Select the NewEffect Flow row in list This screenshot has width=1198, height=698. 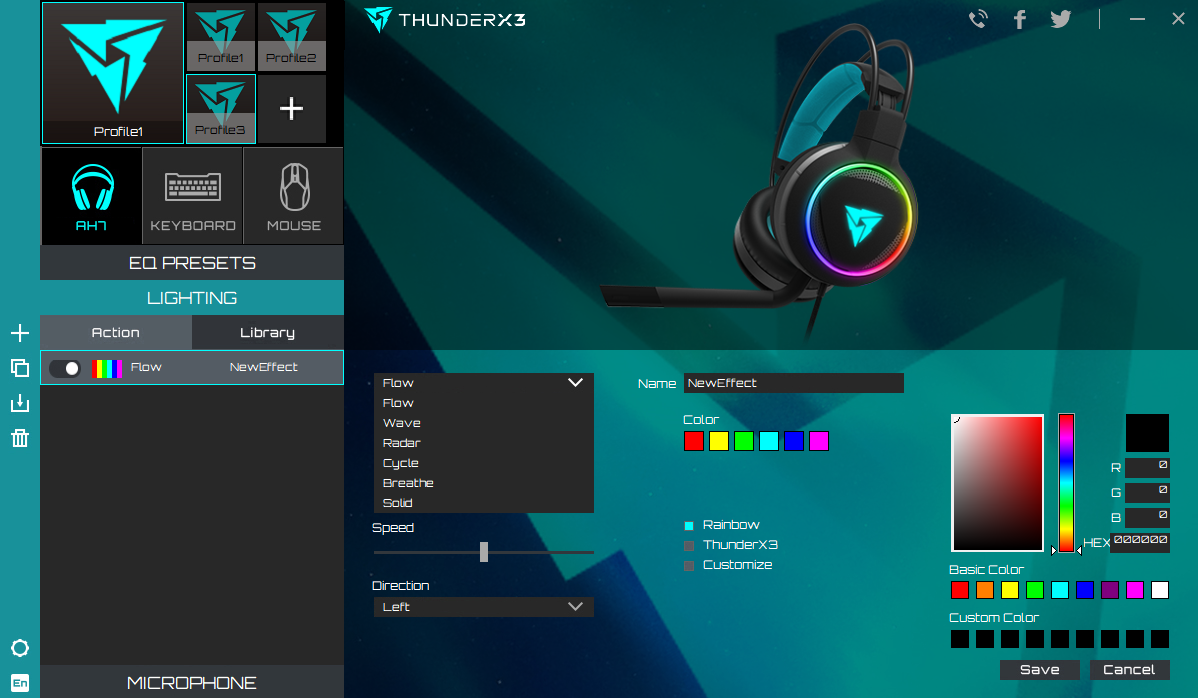pos(192,367)
